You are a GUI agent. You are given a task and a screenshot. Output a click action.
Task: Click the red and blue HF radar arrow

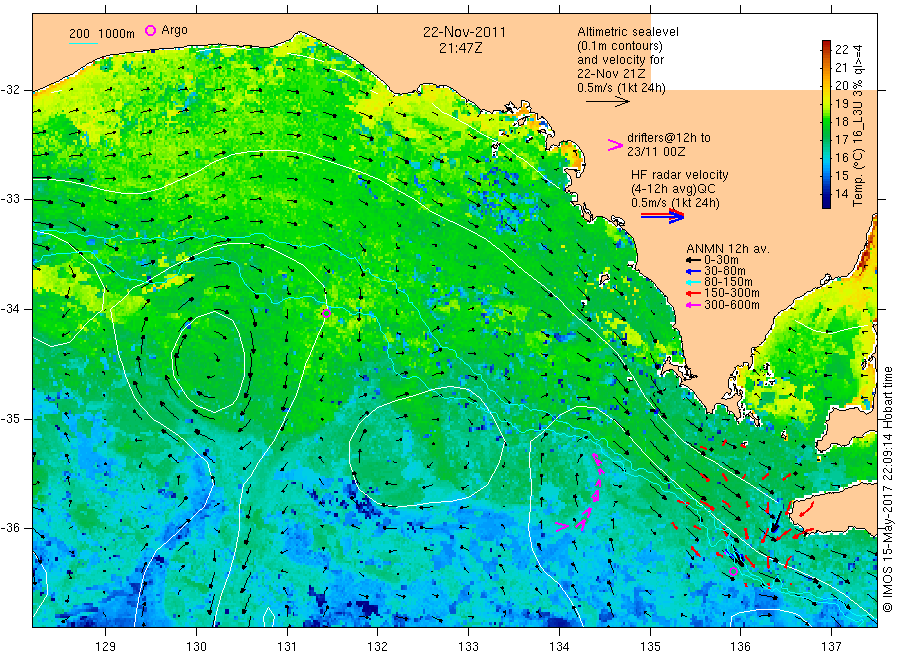[662, 216]
